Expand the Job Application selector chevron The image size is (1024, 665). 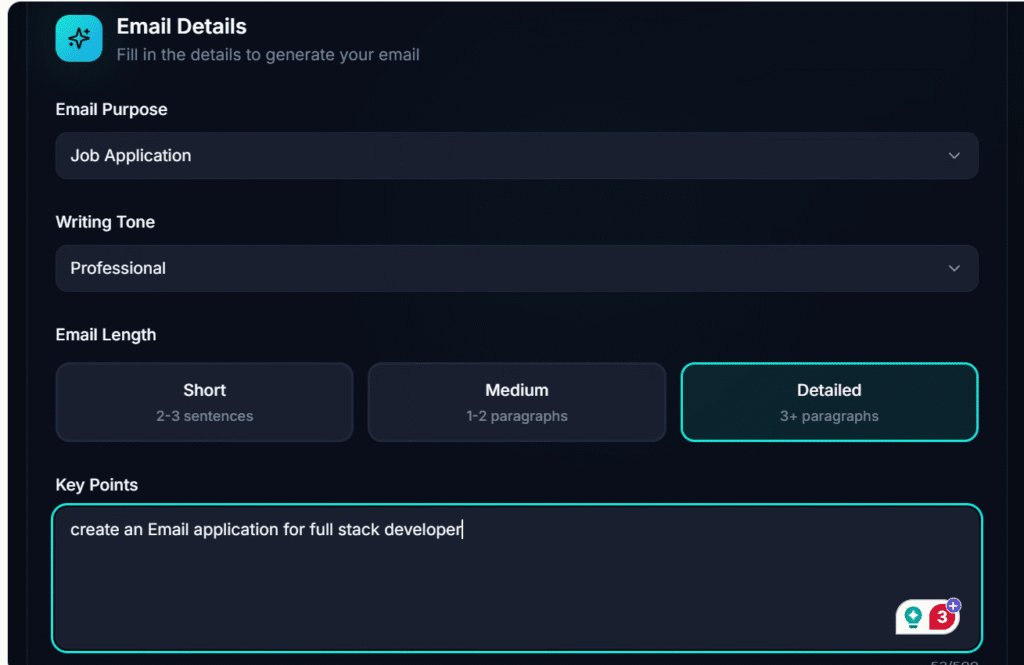click(x=953, y=156)
